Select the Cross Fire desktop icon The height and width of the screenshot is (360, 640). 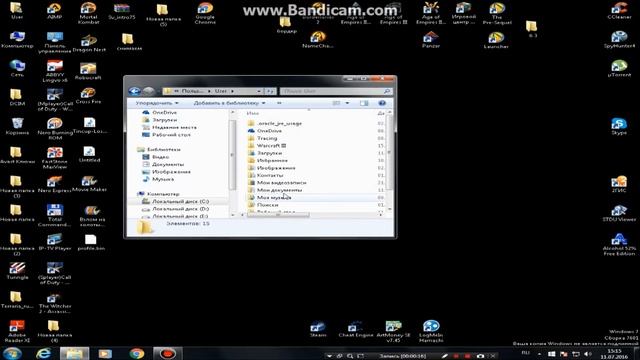pyautogui.click(x=88, y=96)
